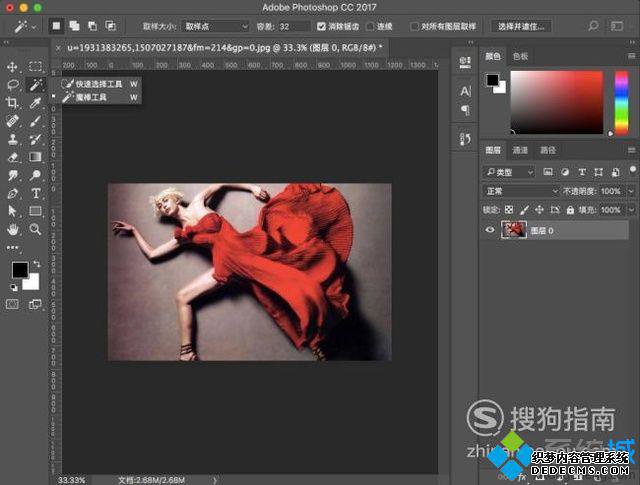640x485 pixels.
Task: Select the Horizontal Type tool
Action: (36, 194)
